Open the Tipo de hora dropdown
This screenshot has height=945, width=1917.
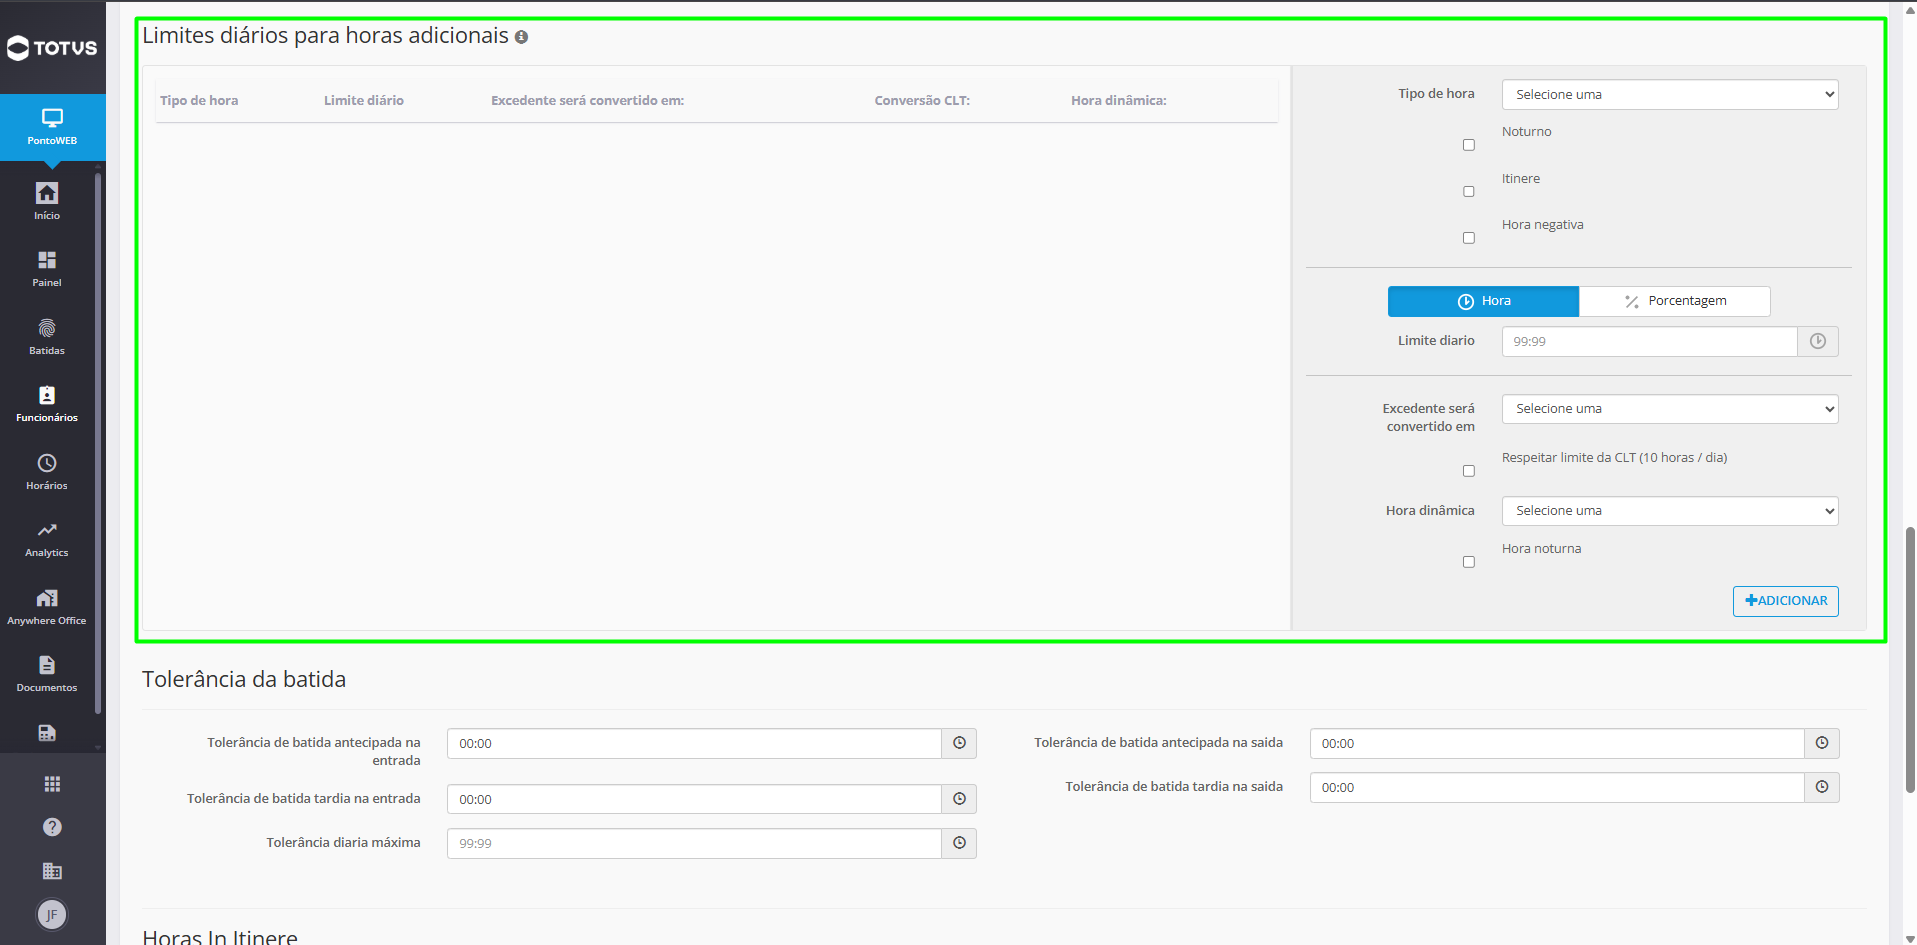(1670, 94)
